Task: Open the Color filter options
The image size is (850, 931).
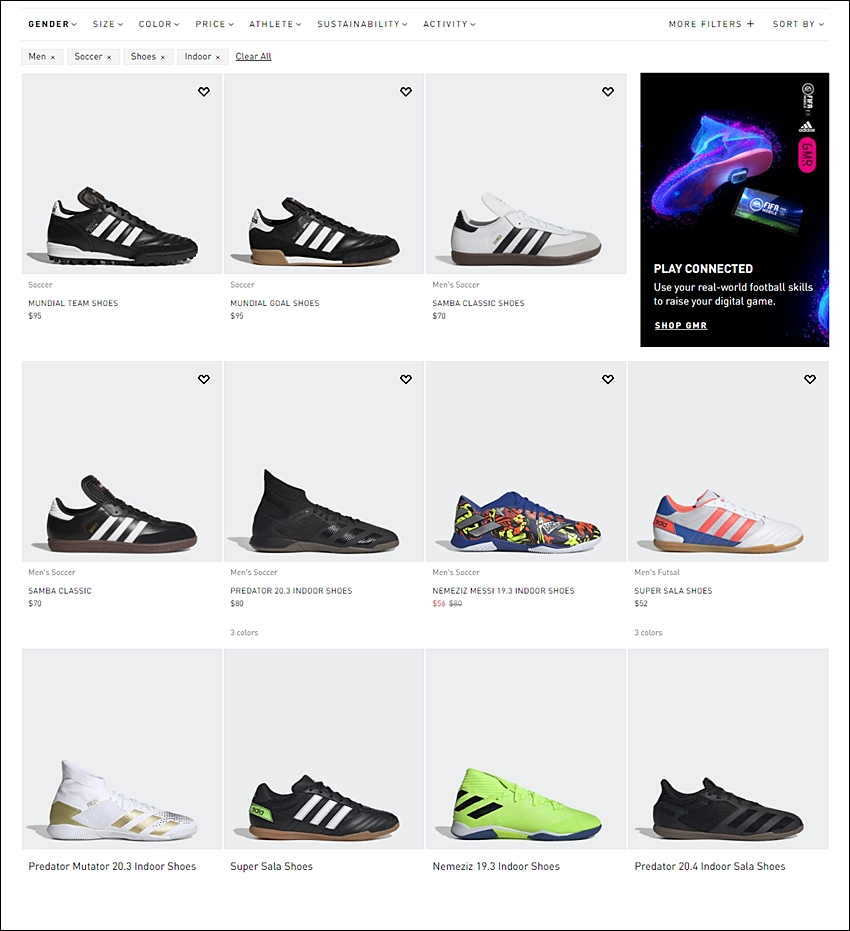Action: coord(159,24)
